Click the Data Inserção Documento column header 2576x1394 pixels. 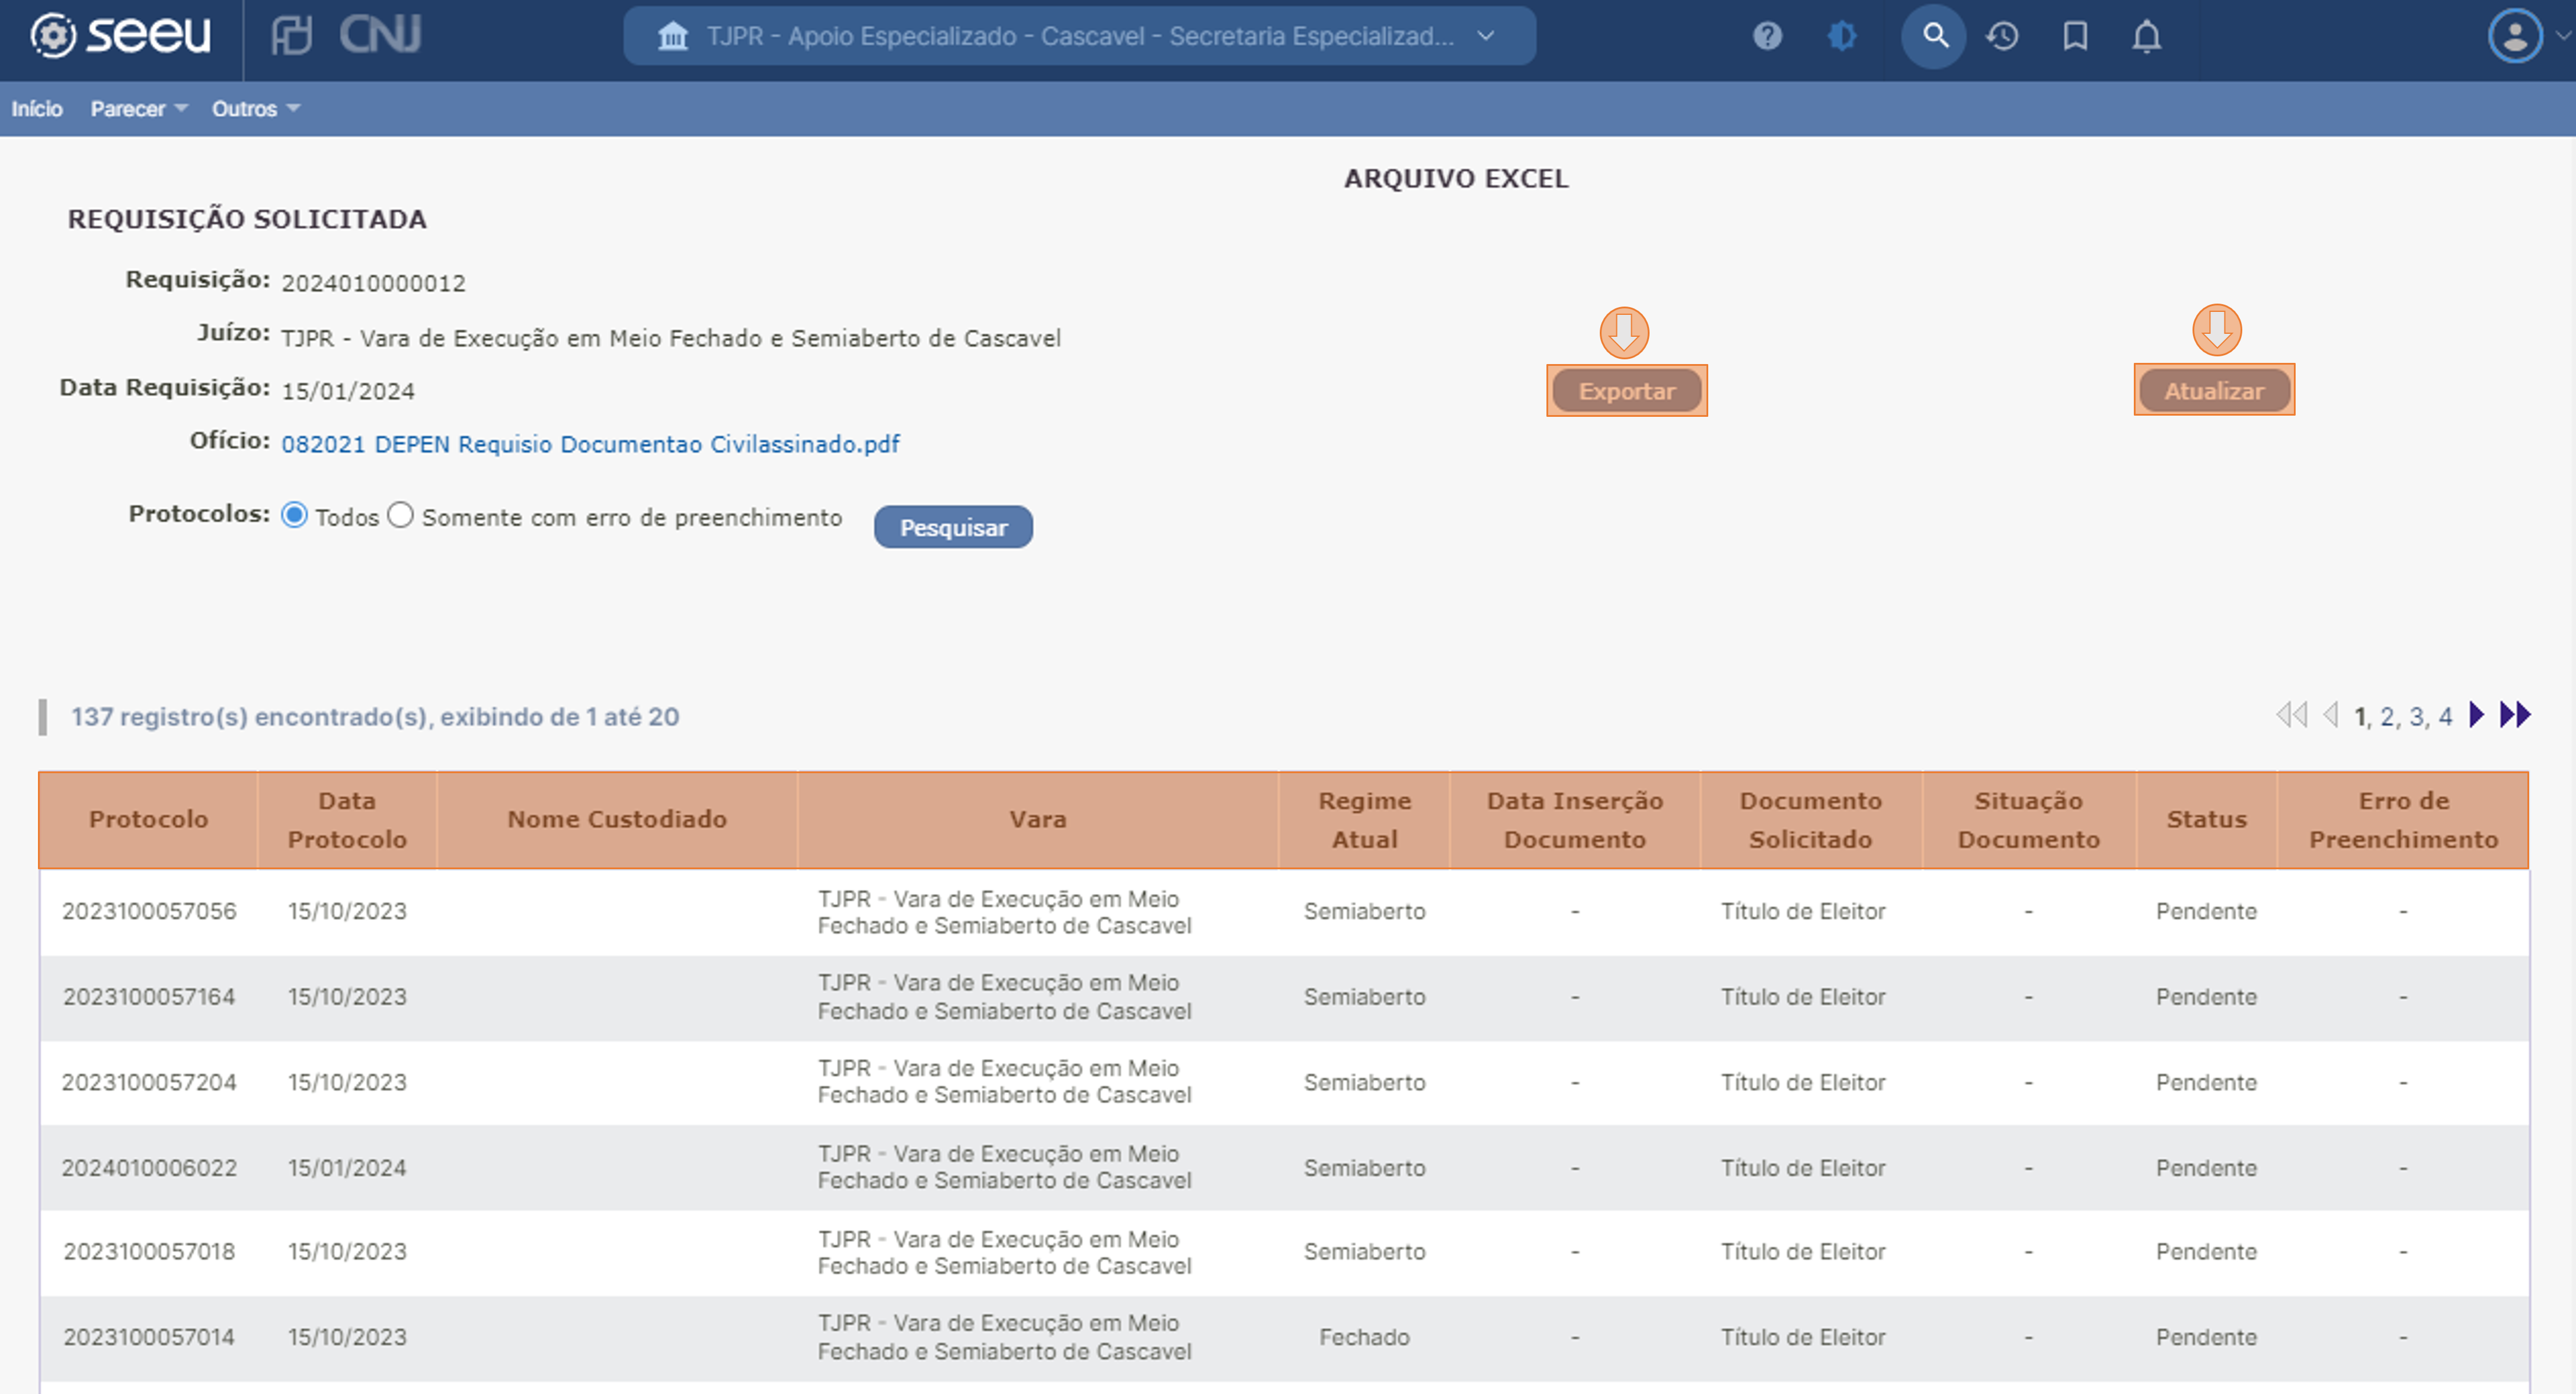[1574, 819]
